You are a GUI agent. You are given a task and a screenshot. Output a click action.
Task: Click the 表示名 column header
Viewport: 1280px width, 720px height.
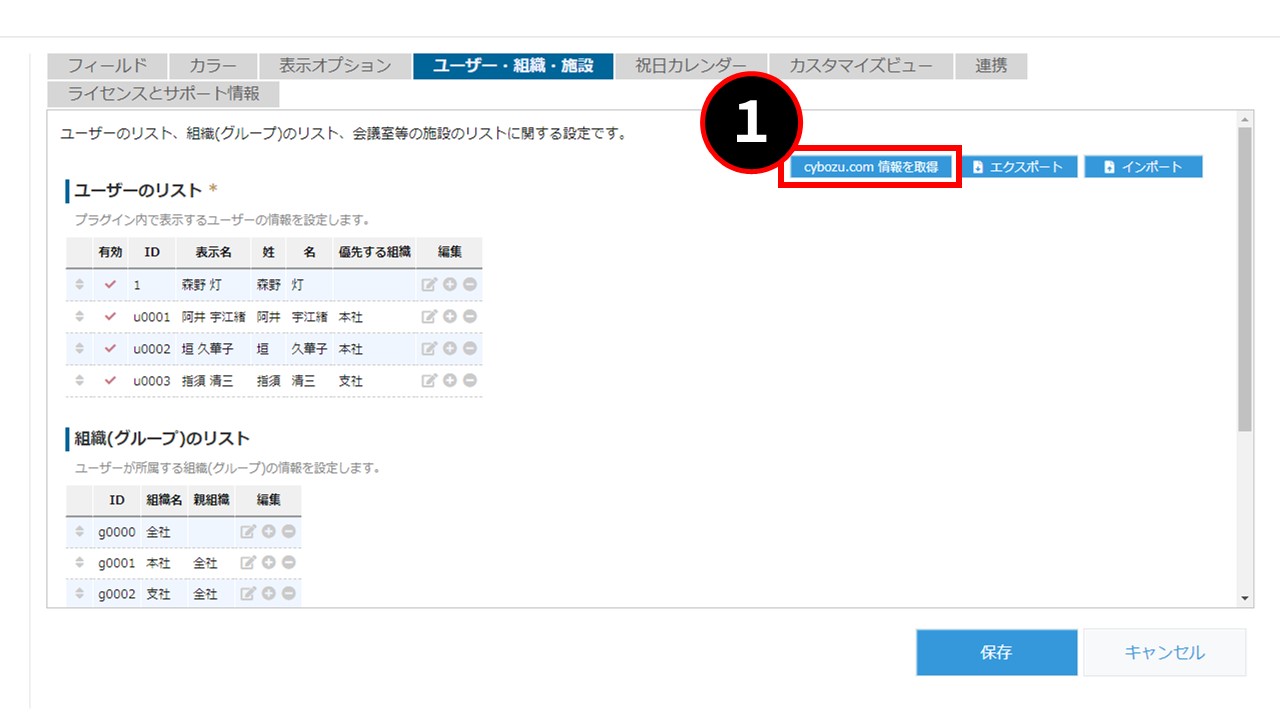point(213,253)
